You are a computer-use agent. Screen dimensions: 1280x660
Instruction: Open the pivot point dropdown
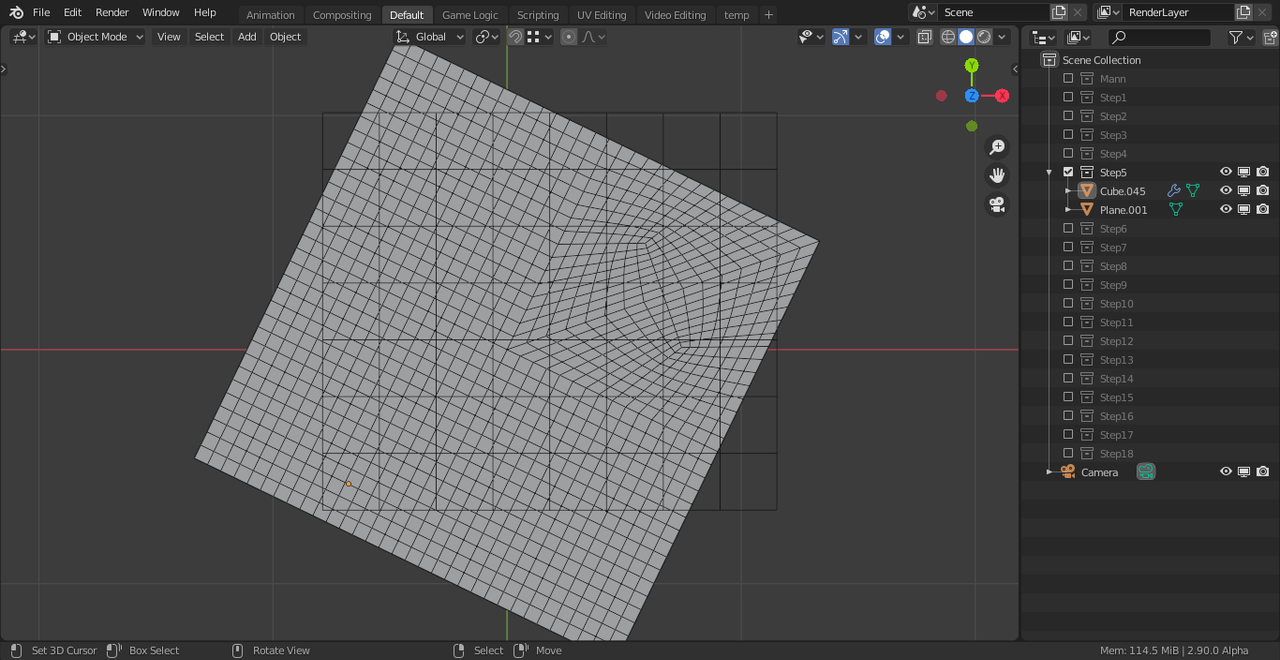(x=487, y=37)
